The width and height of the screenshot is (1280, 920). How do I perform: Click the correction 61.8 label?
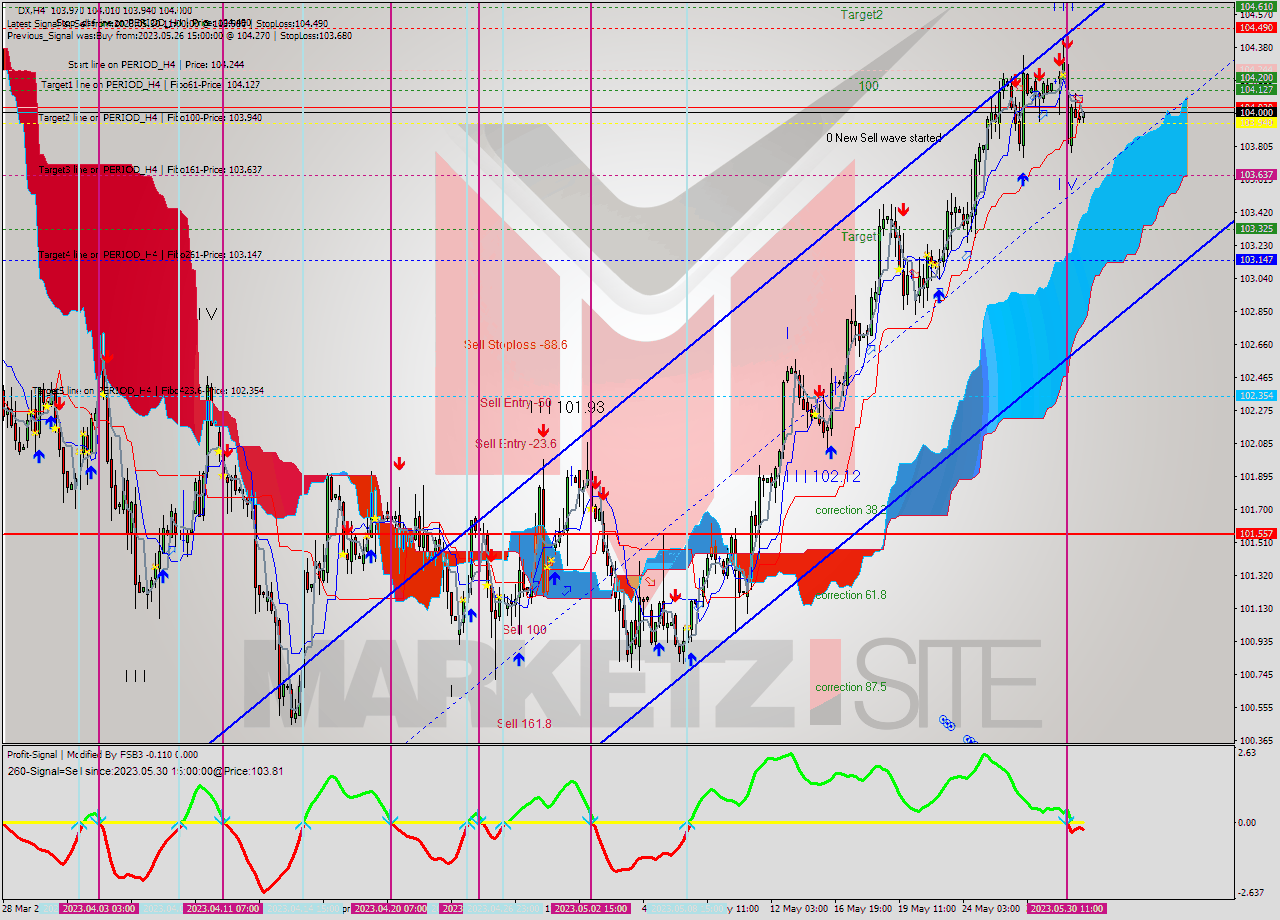pos(851,595)
